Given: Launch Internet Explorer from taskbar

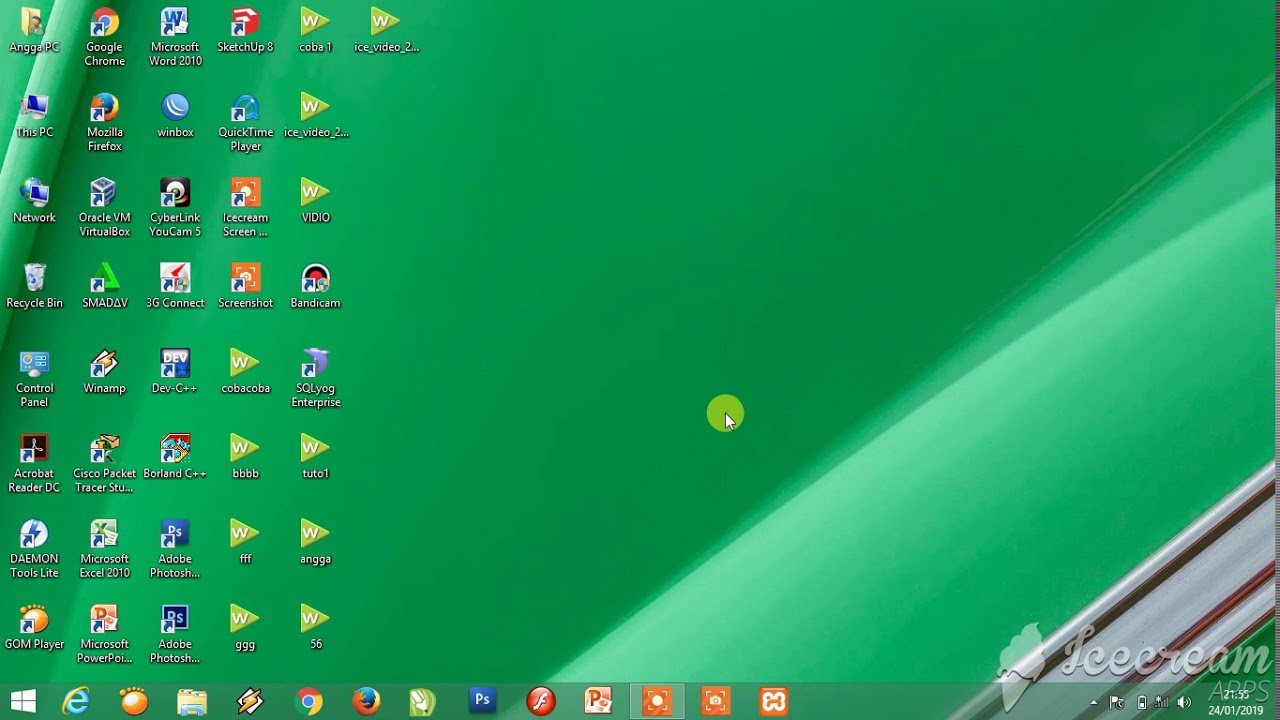Looking at the screenshot, I should (x=76, y=701).
